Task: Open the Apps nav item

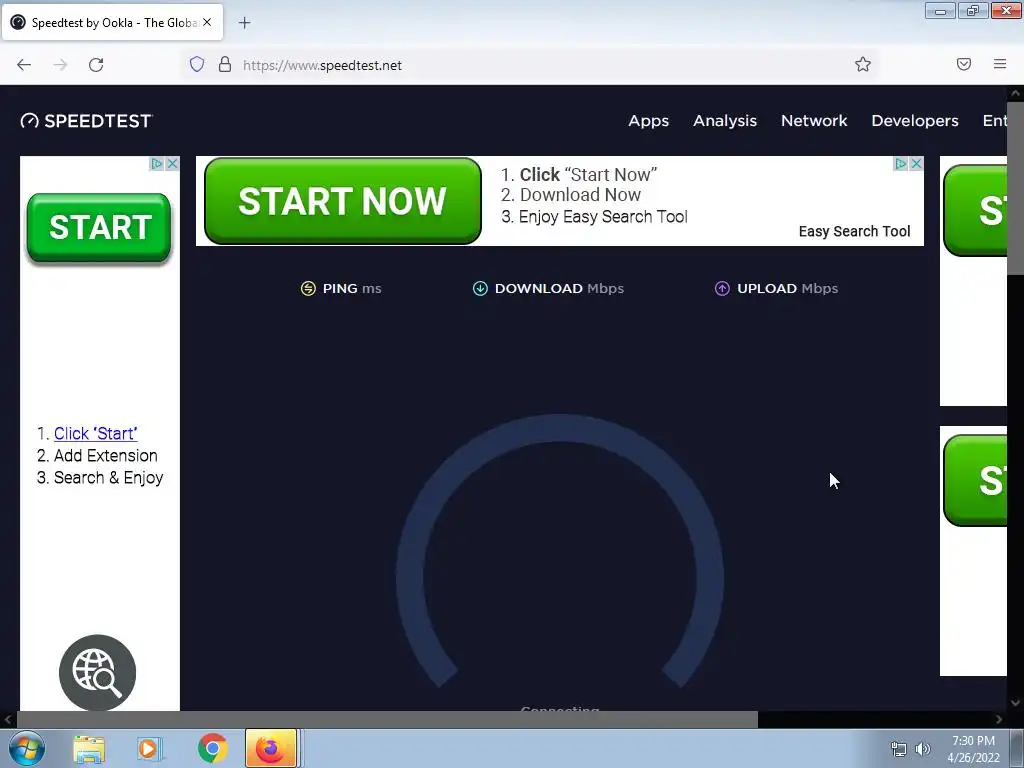Action: (648, 121)
